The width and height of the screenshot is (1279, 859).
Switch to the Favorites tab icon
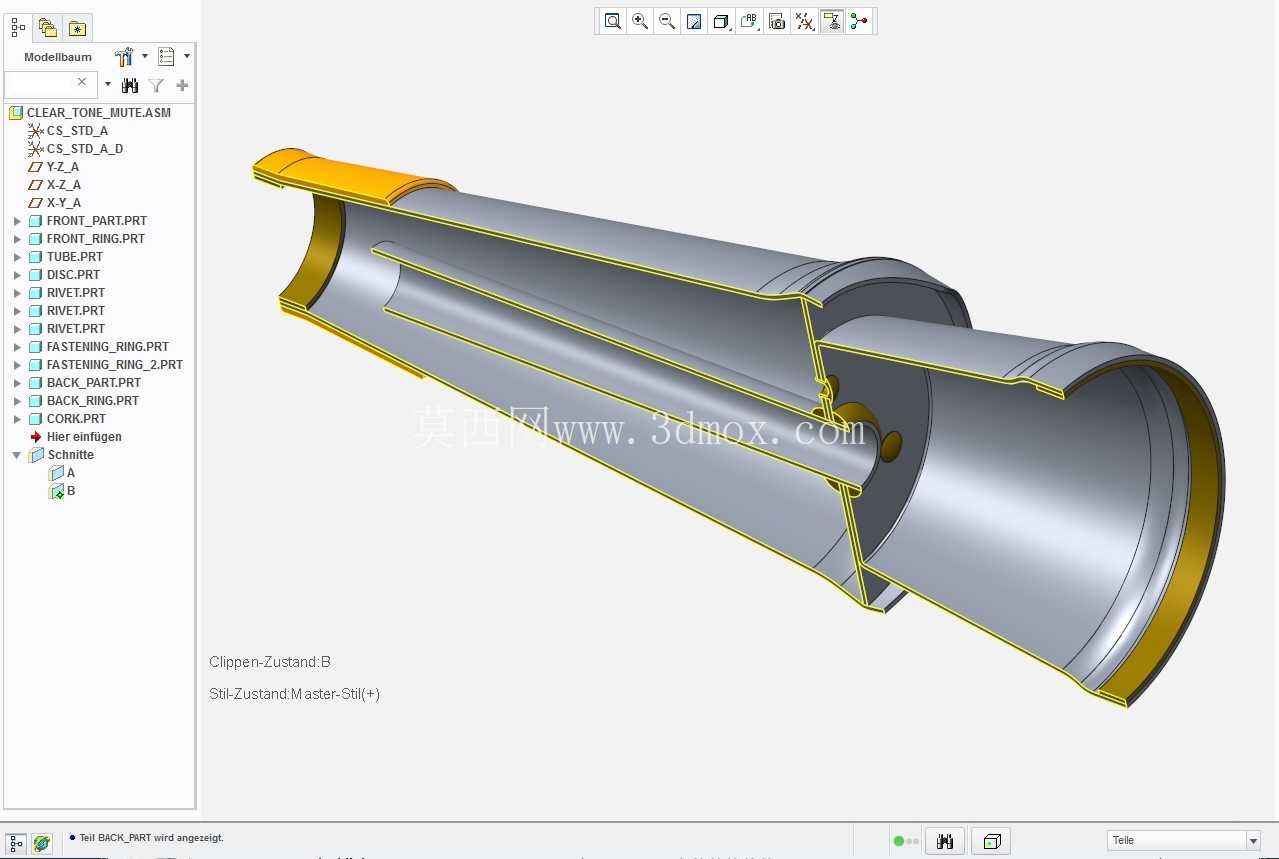(77, 28)
